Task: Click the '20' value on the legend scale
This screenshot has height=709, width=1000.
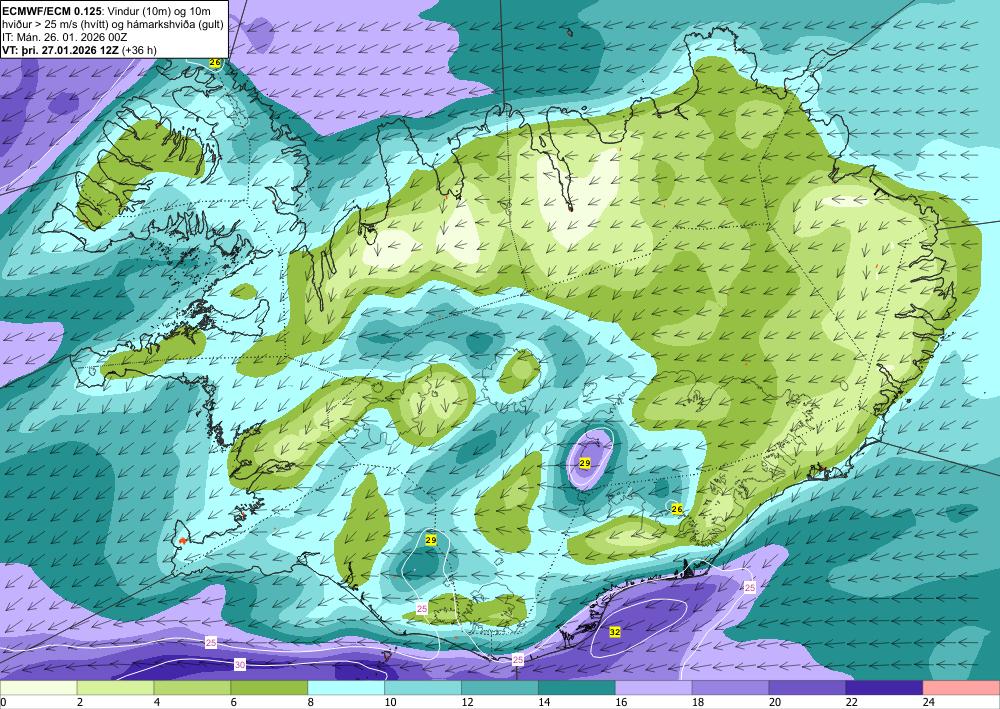Action: click(x=775, y=702)
